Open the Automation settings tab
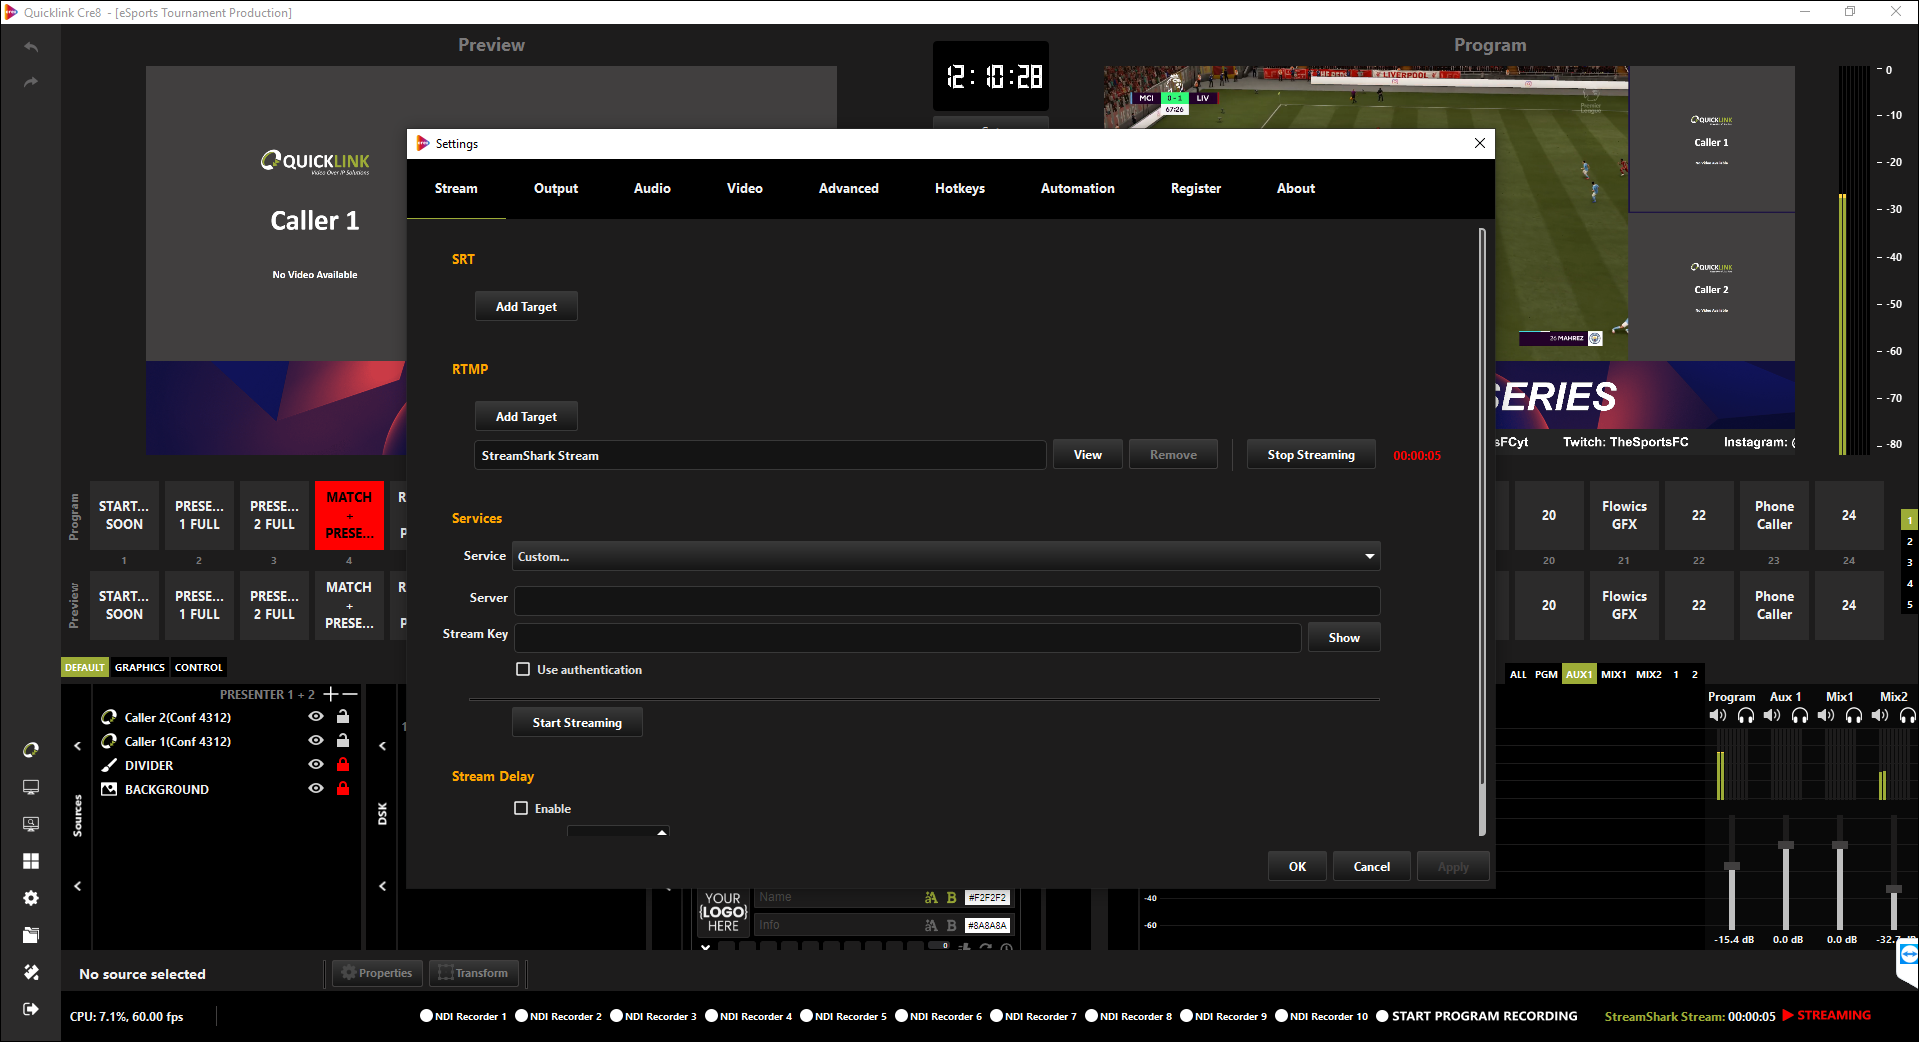 click(1077, 188)
